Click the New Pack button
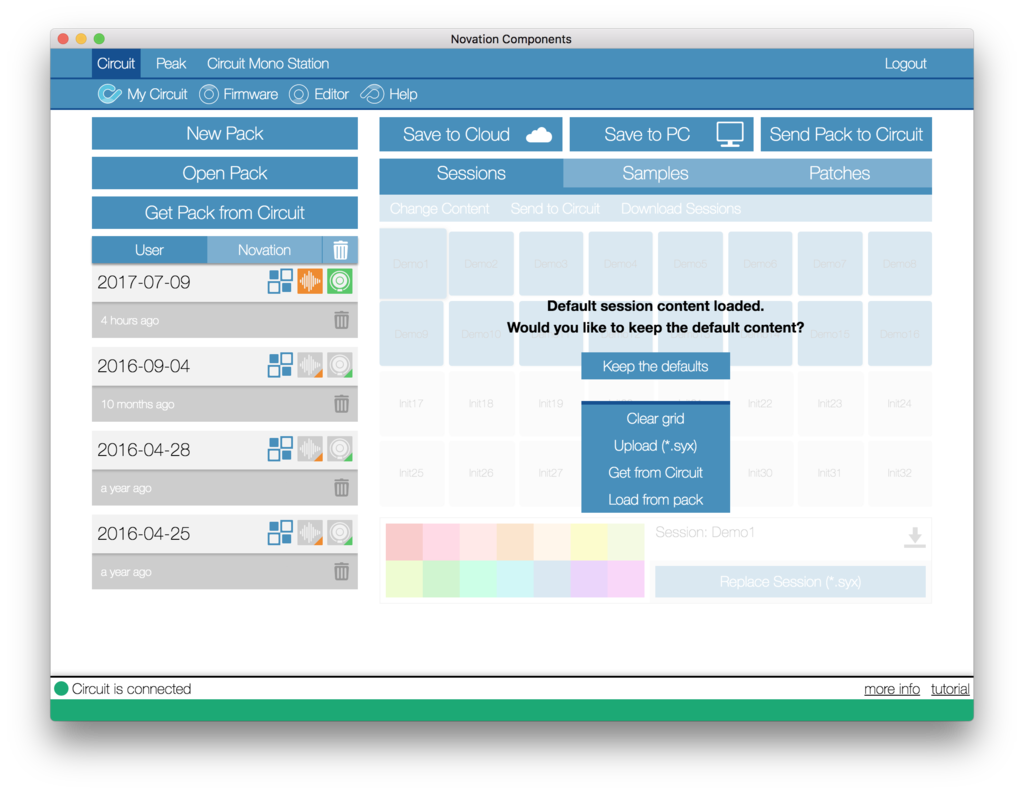1024x793 pixels. click(225, 134)
